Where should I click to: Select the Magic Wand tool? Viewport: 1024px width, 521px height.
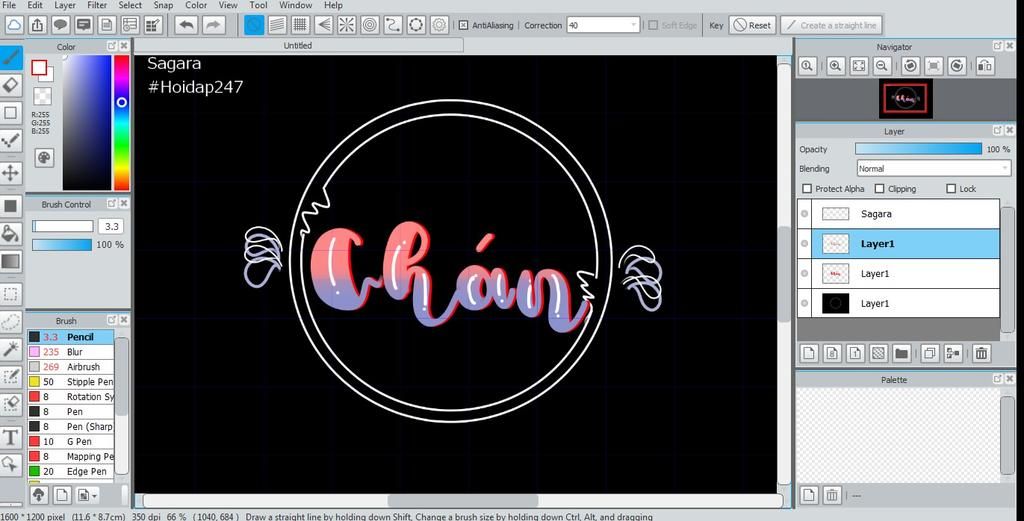tap(10, 349)
